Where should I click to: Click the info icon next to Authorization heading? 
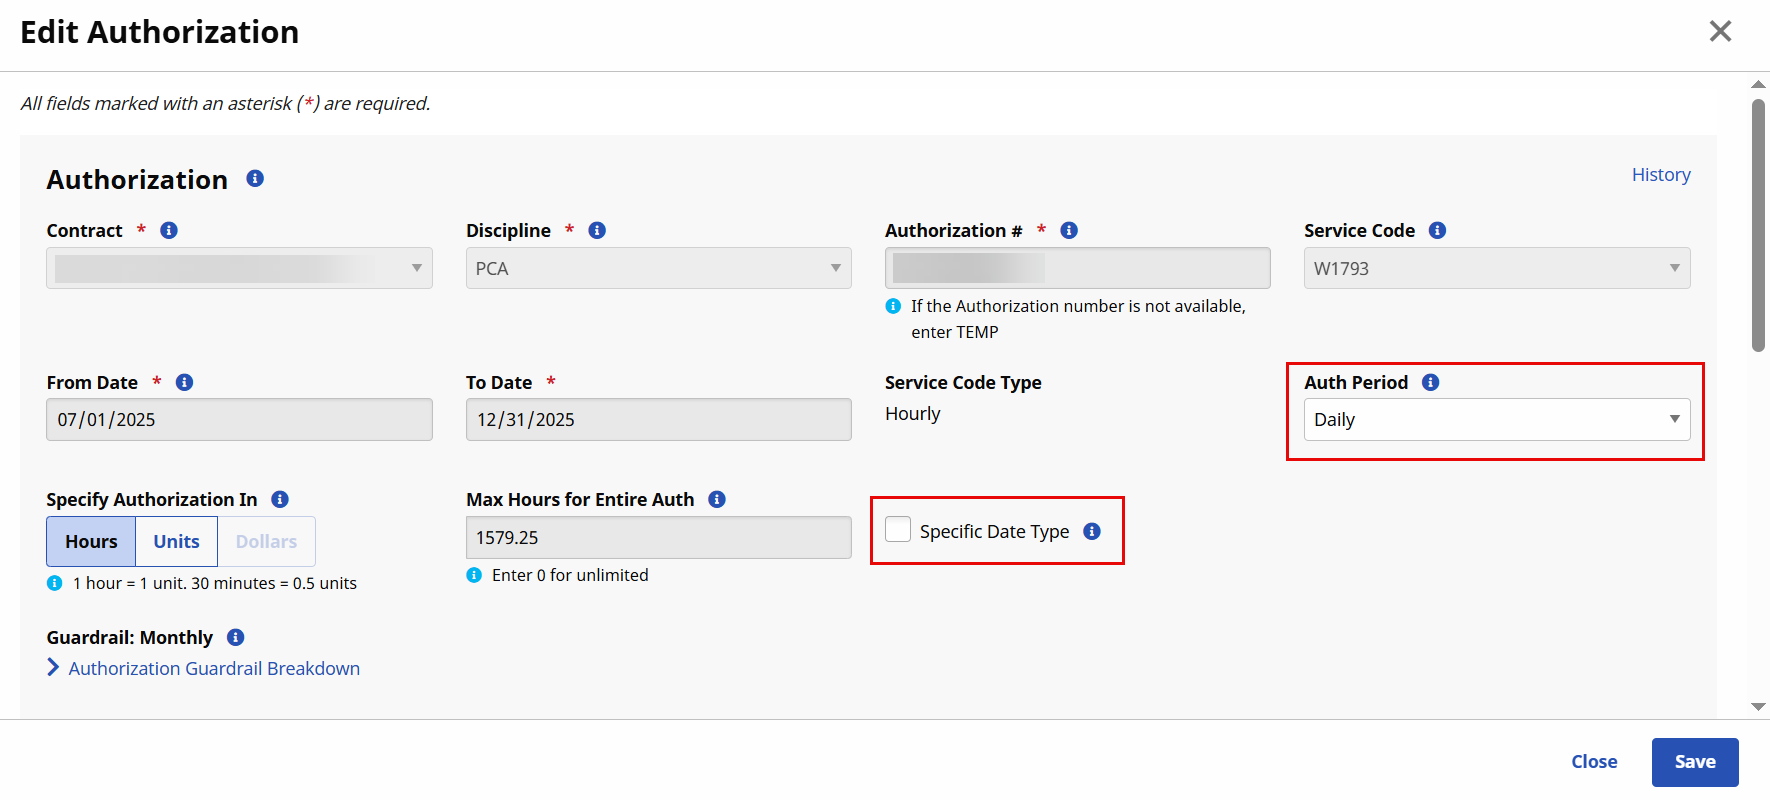(x=255, y=178)
